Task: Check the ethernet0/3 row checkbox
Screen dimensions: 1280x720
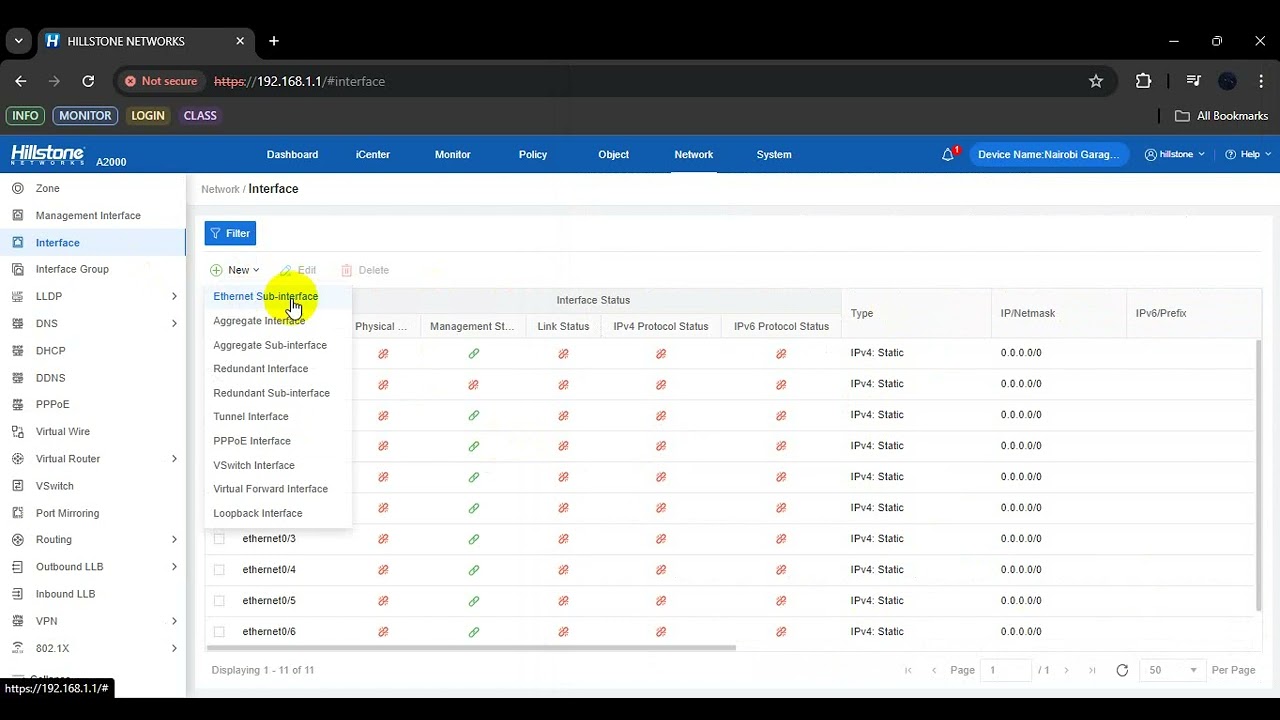Action: point(219,539)
